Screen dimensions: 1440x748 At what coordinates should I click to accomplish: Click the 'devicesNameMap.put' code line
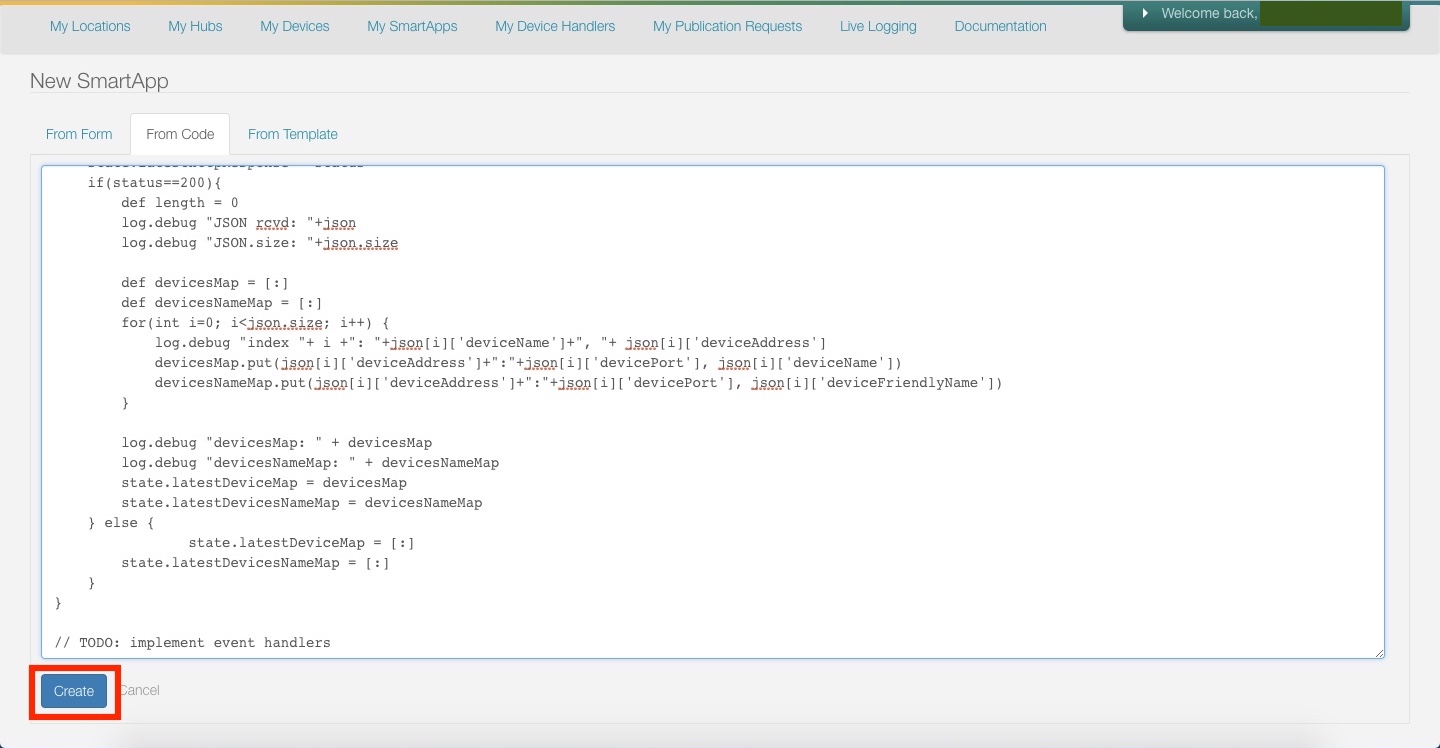coord(579,383)
